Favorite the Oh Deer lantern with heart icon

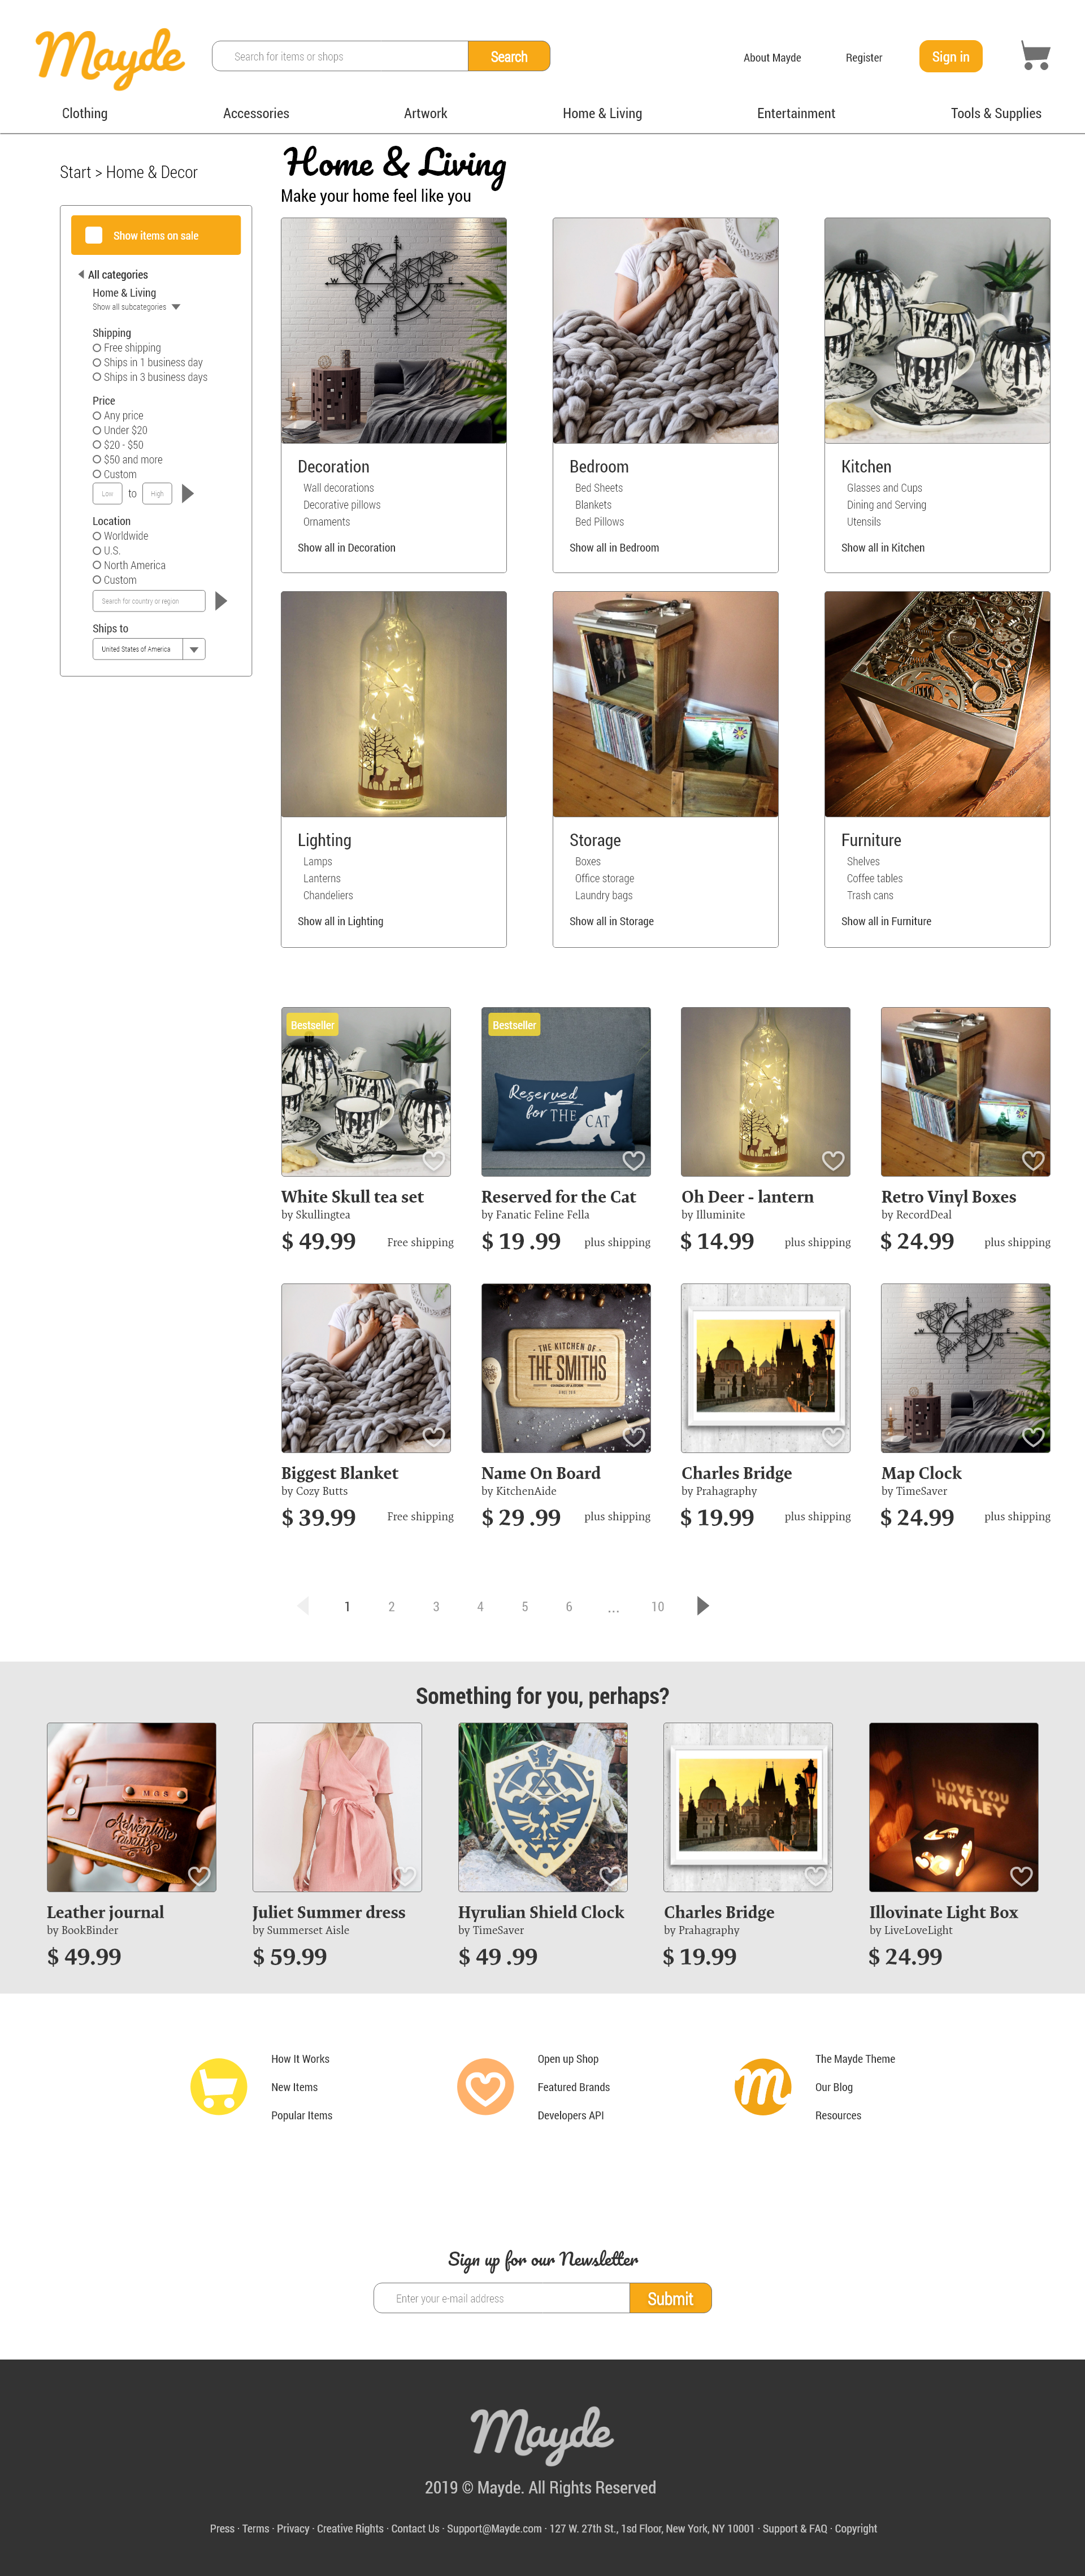tap(832, 1160)
